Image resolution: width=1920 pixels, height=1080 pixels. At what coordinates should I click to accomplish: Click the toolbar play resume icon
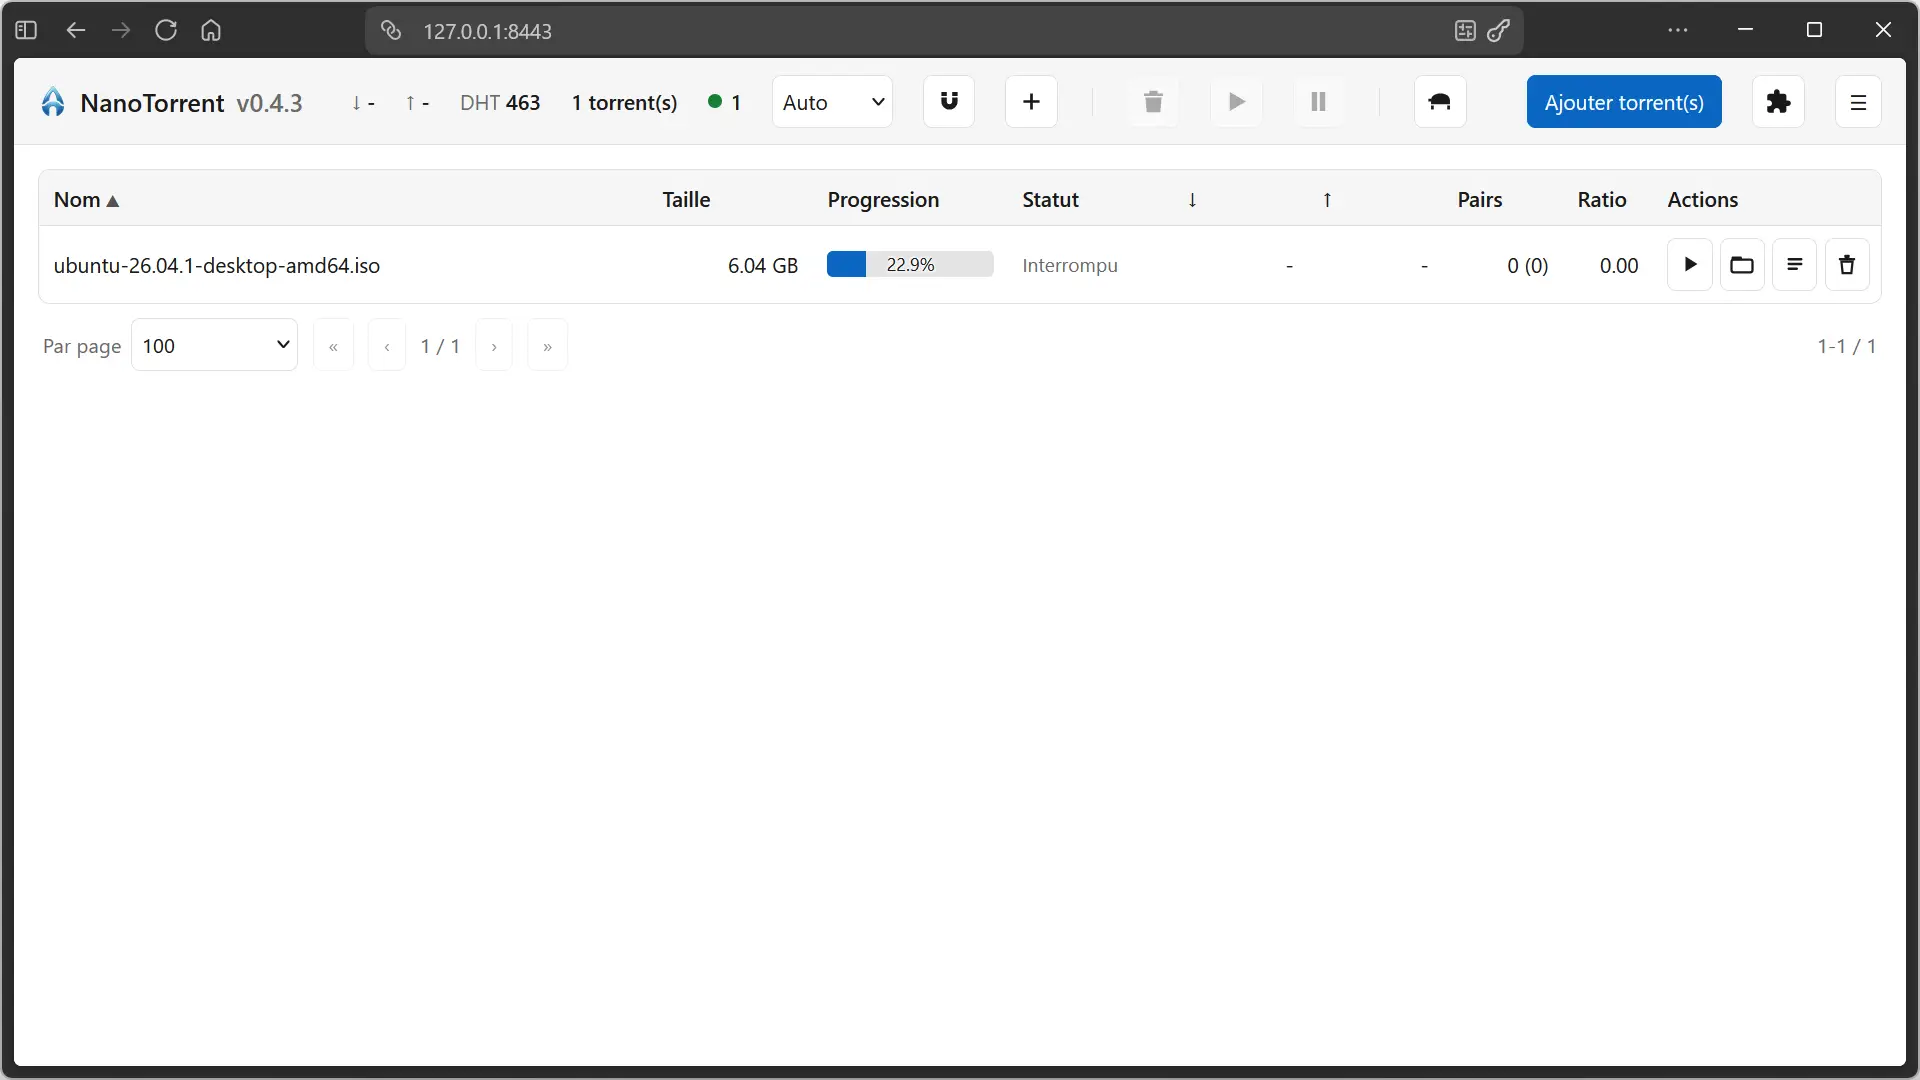[1236, 102]
